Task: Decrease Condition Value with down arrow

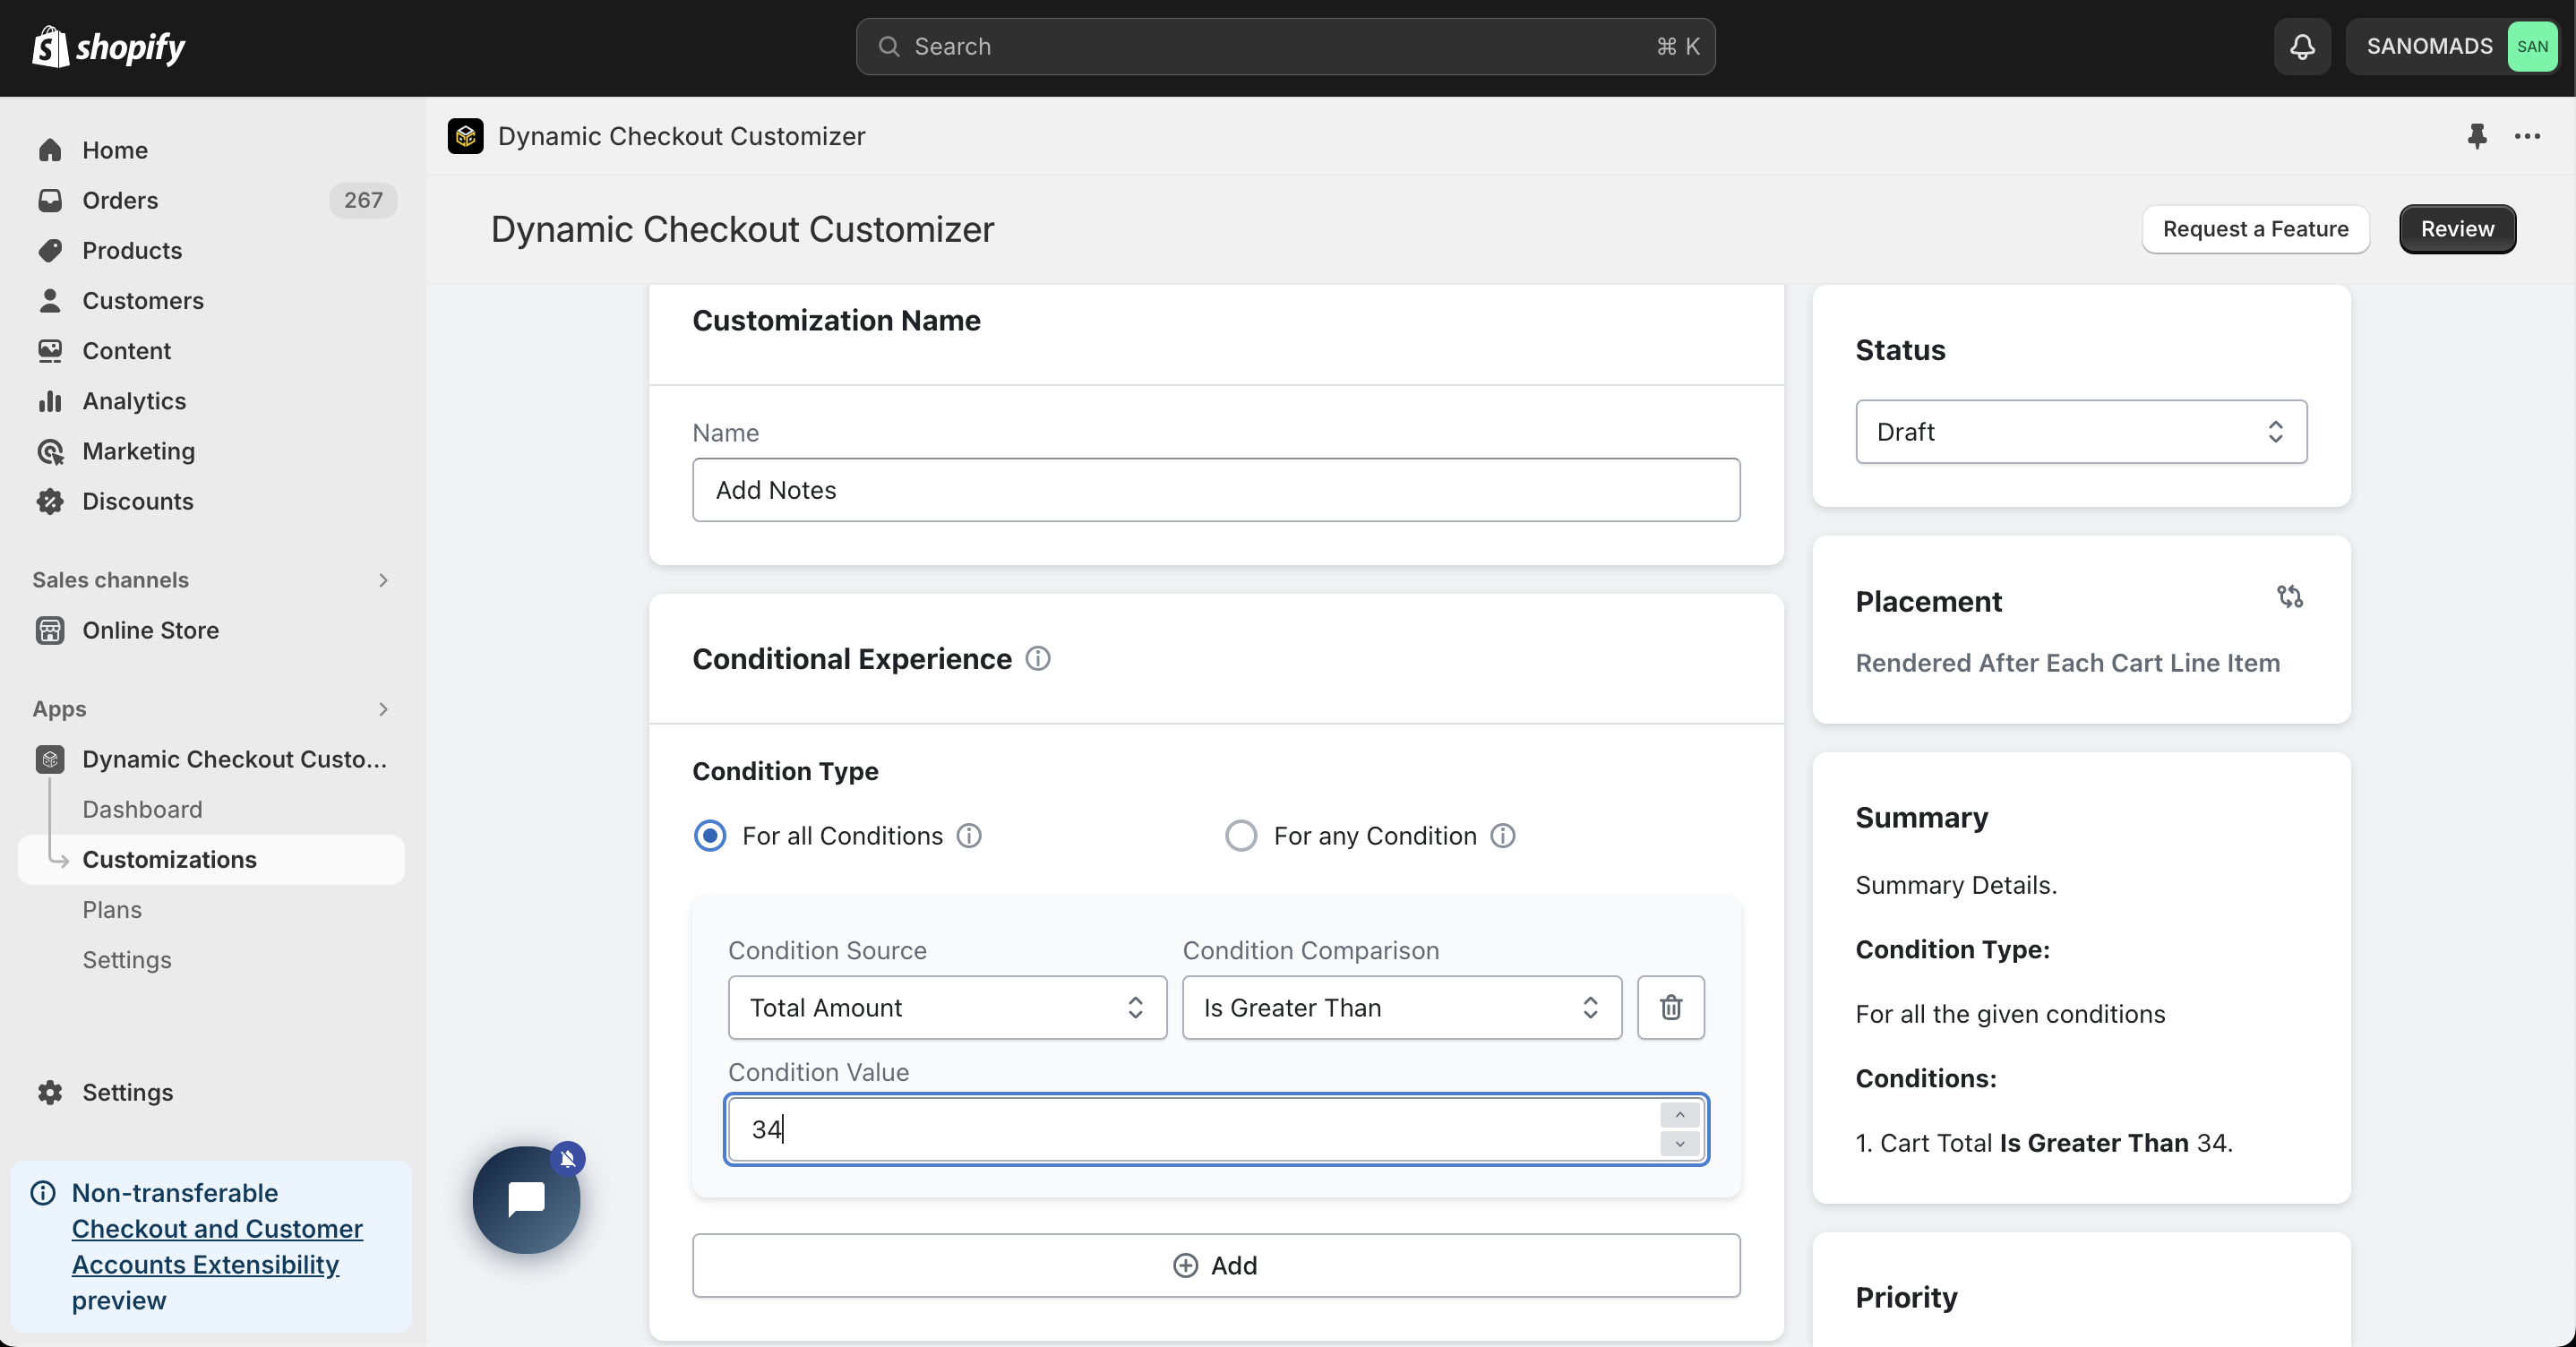Action: pyautogui.click(x=1680, y=1143)
